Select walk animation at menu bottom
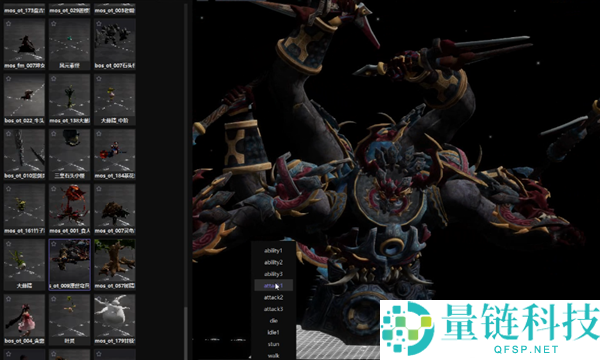Viewport: 600px width, 360px height. [x=273, y=355]
